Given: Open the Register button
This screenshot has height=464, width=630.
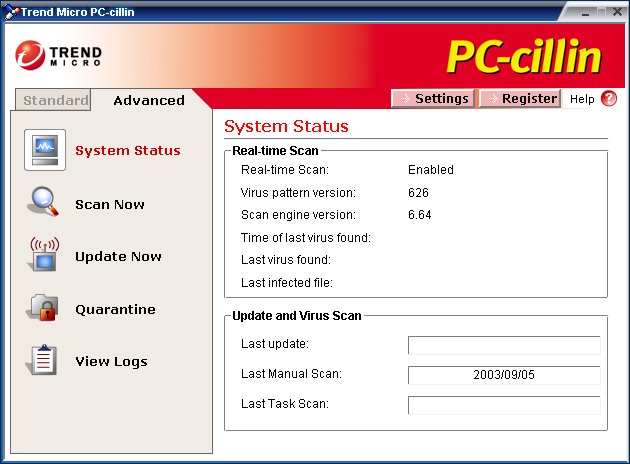Looking at the screenshot, I should (x=520, y=98).
